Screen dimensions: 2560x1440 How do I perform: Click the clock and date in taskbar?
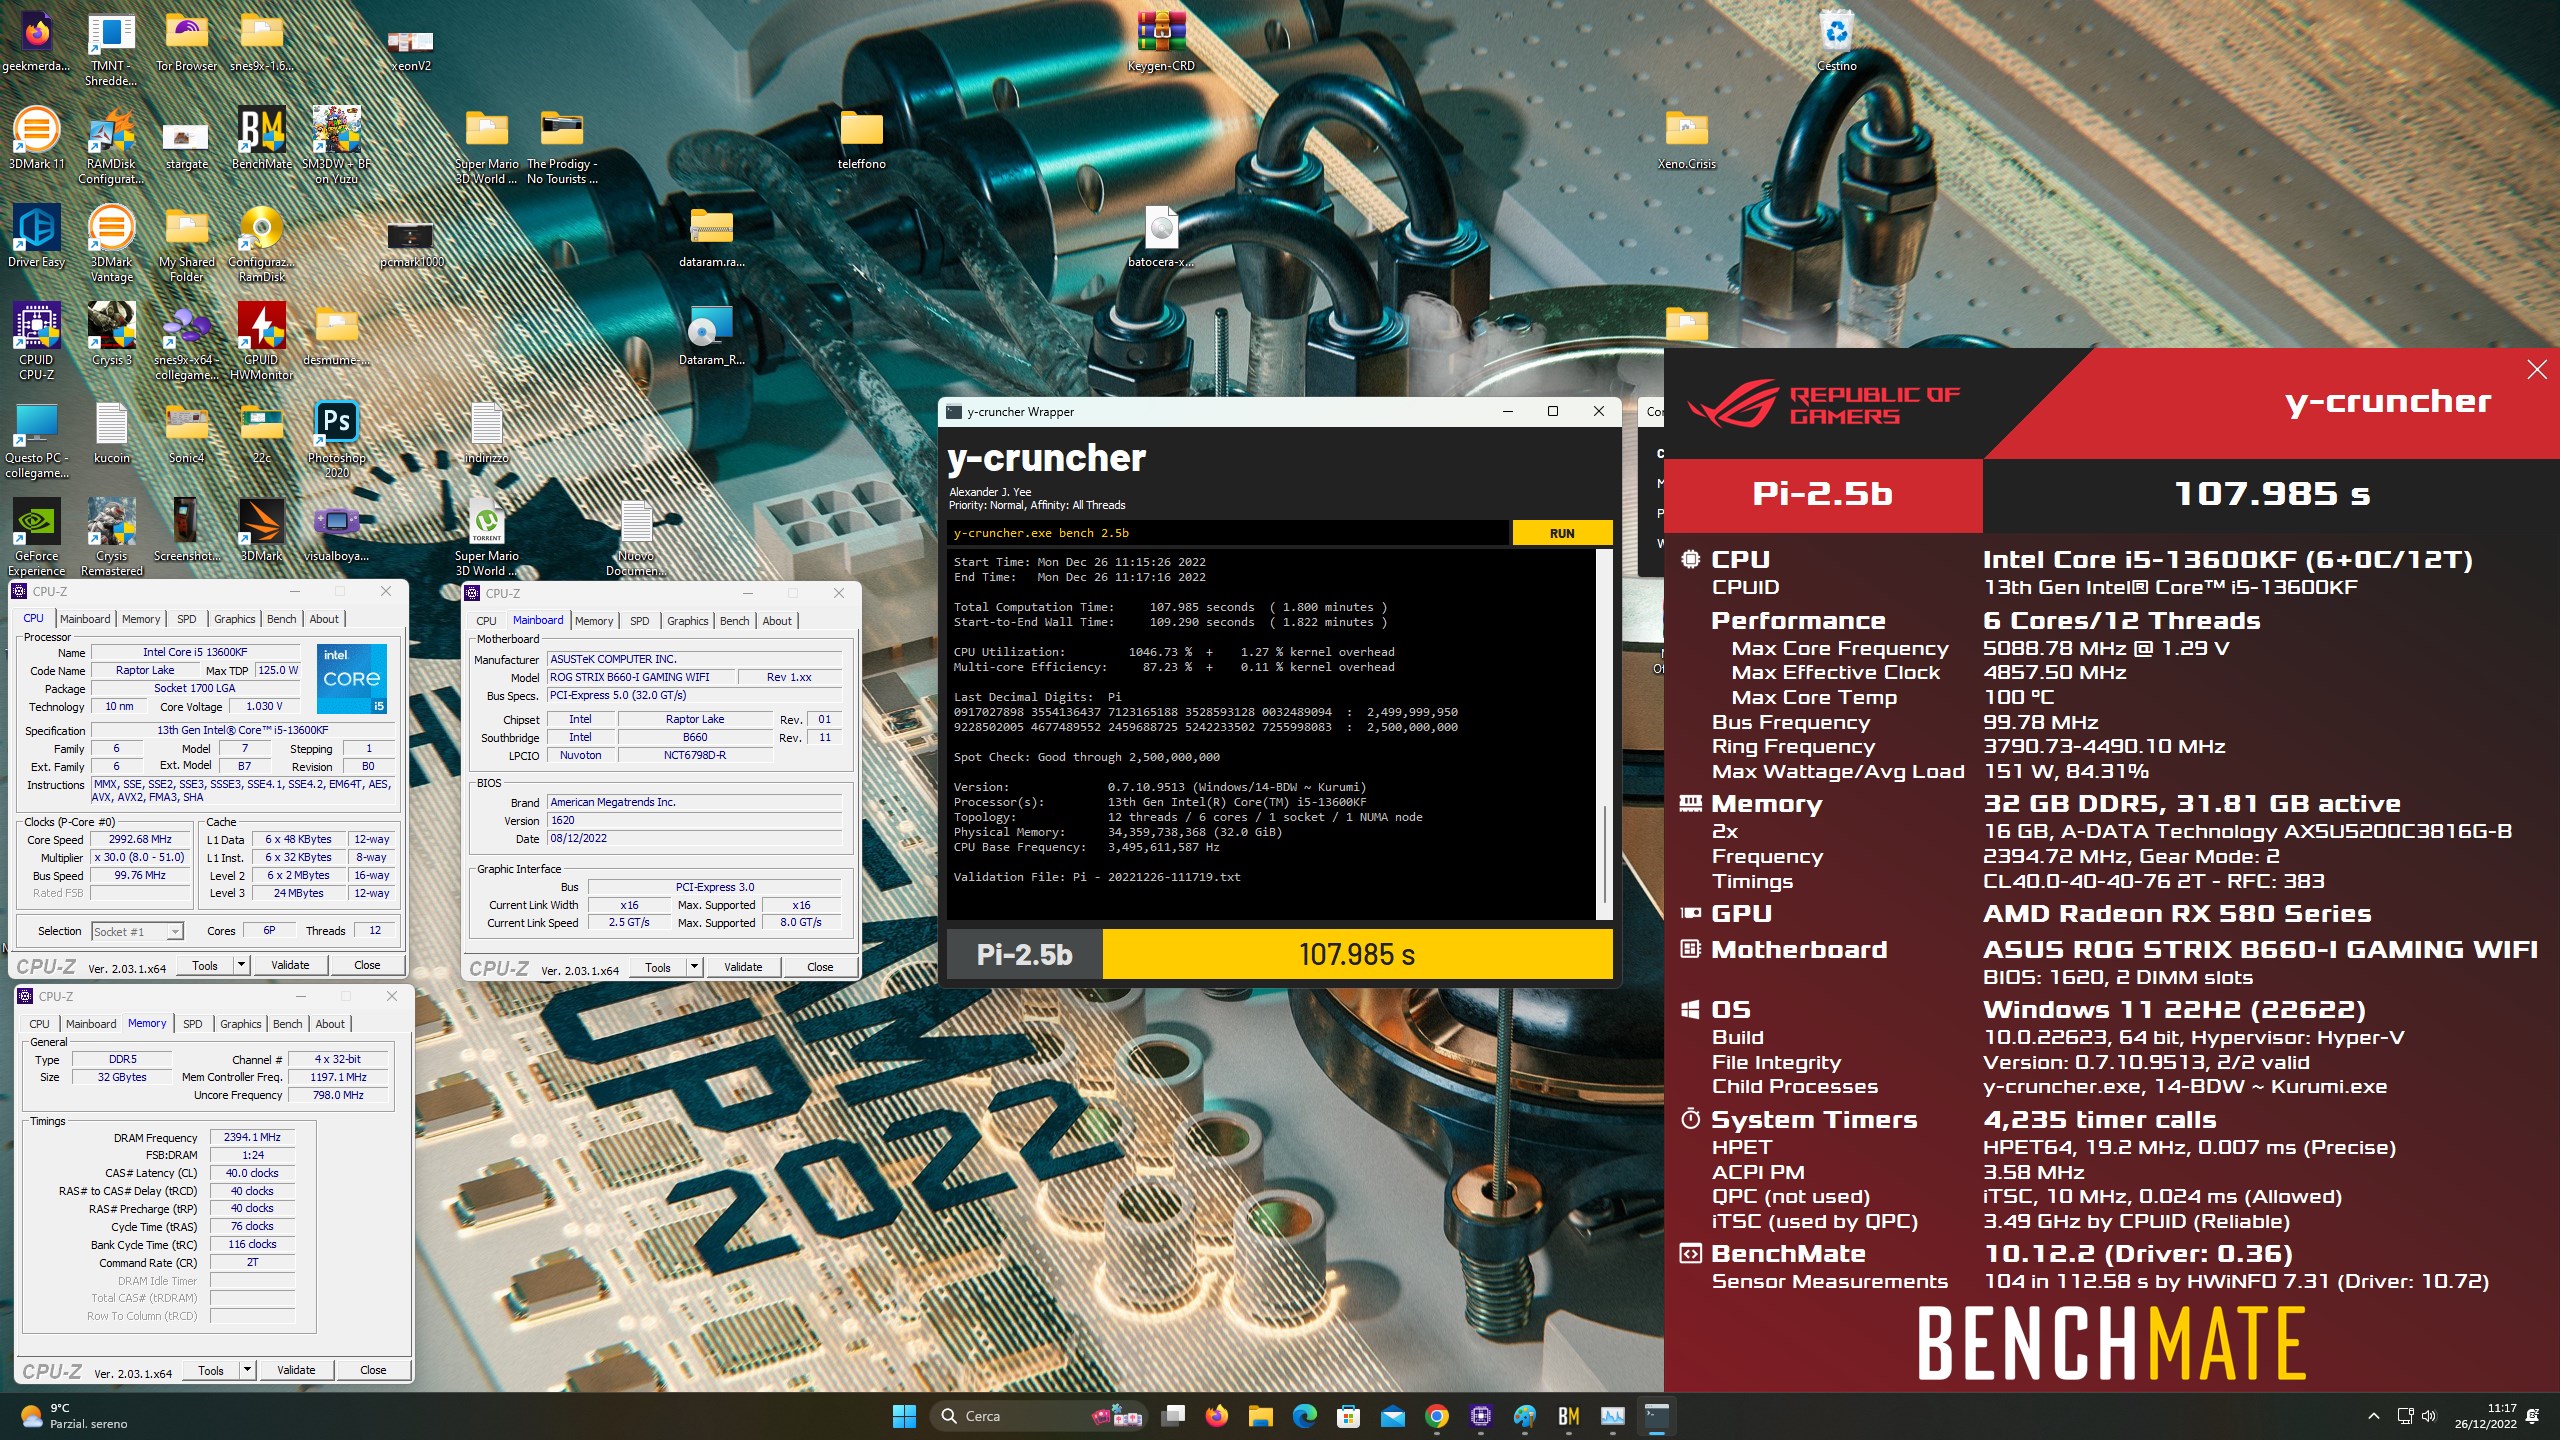coord(2486,1416)
